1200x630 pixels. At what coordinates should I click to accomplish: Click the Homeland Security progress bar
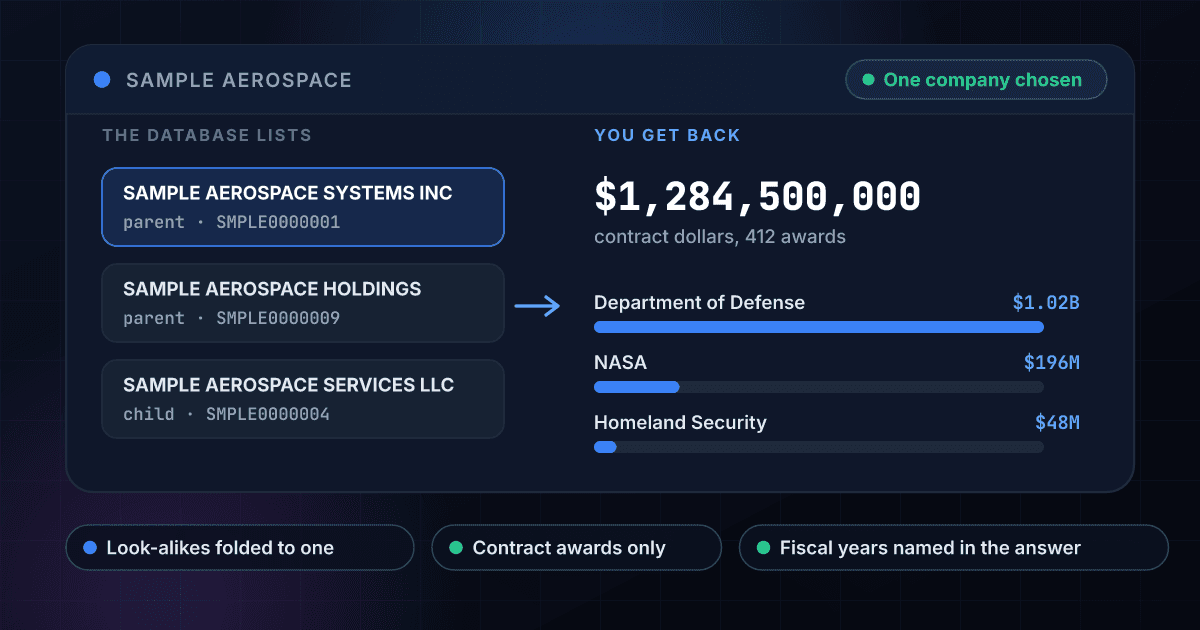[819, 447]
